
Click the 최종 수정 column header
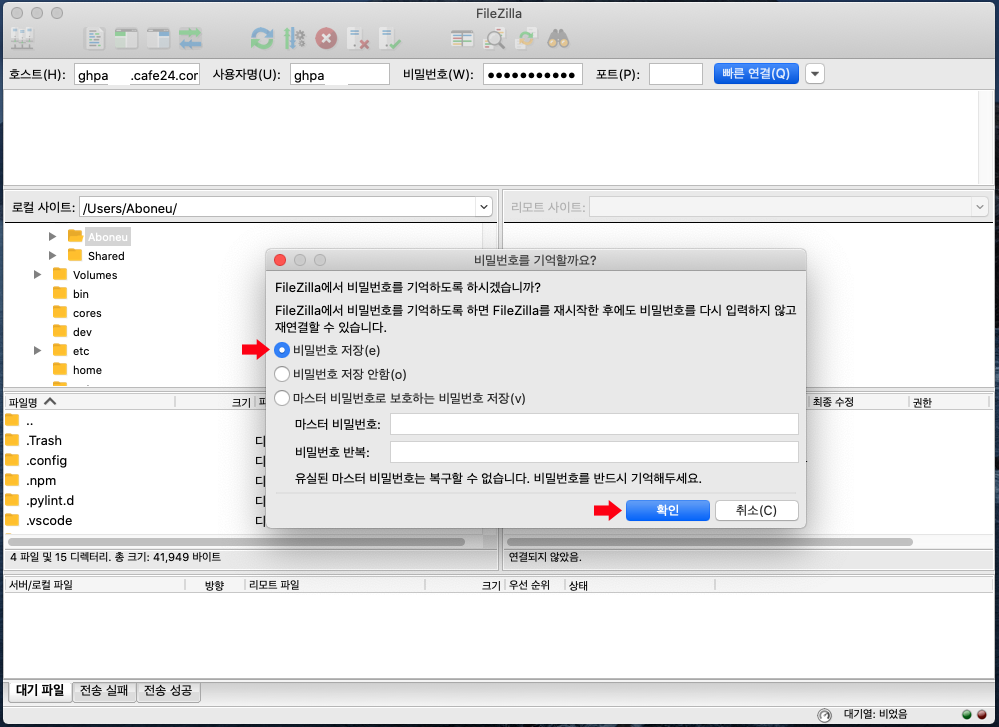click(x=858, y=402)
